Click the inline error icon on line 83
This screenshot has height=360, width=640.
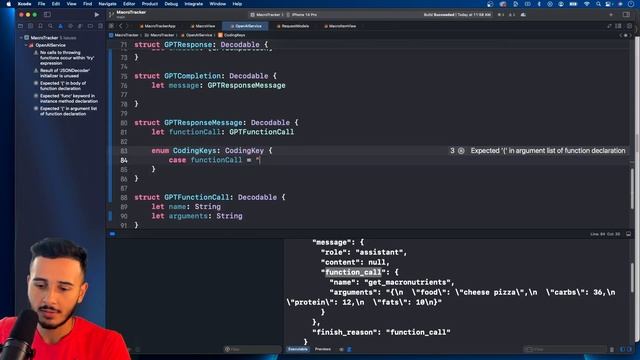pos(461,151)
